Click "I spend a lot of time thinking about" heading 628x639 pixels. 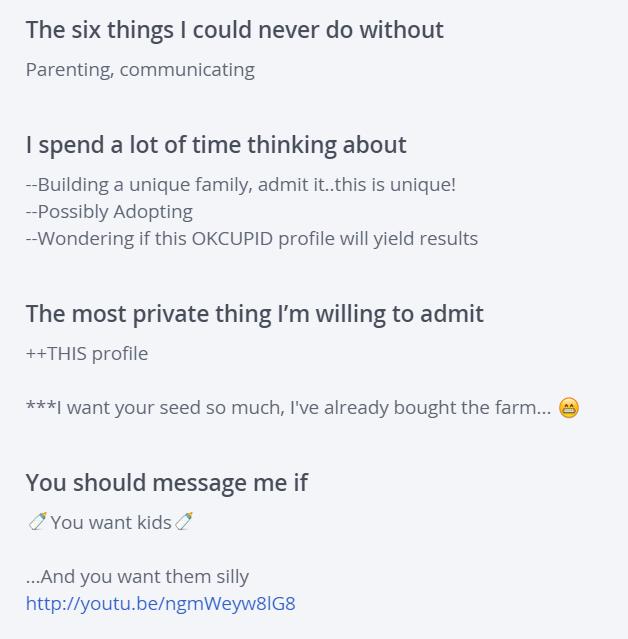[216, 145]
